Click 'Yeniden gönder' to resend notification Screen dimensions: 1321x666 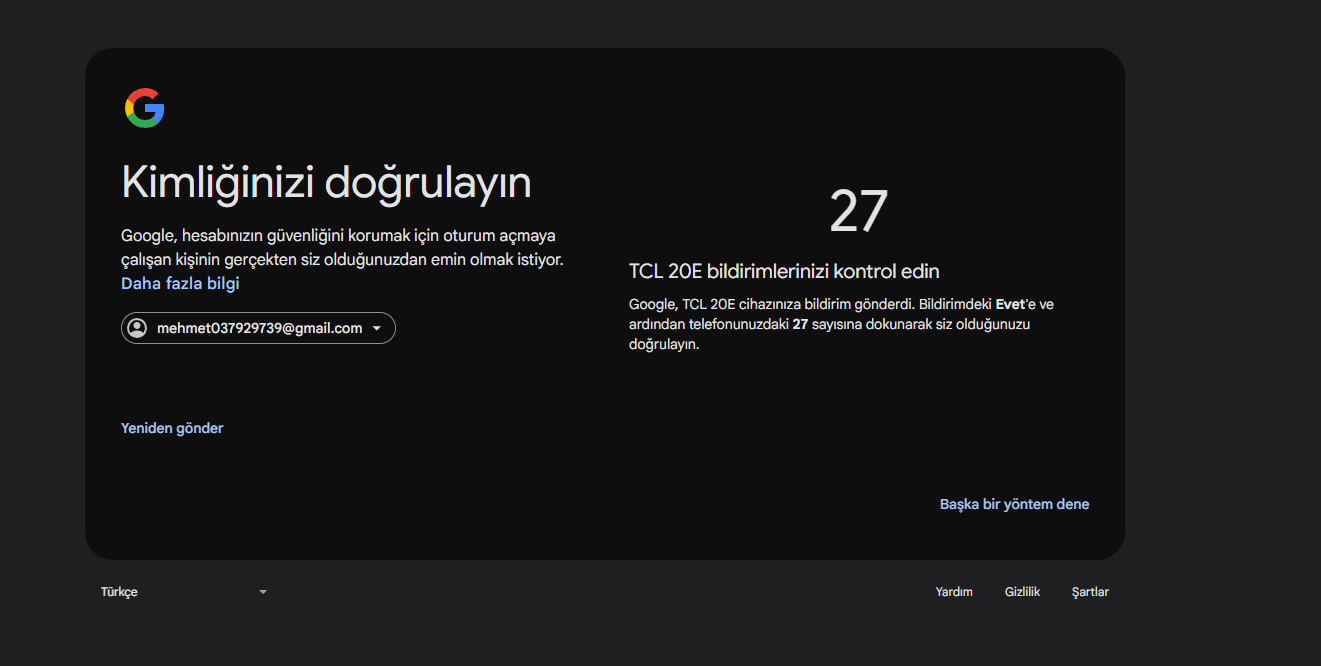click(172, 428)
